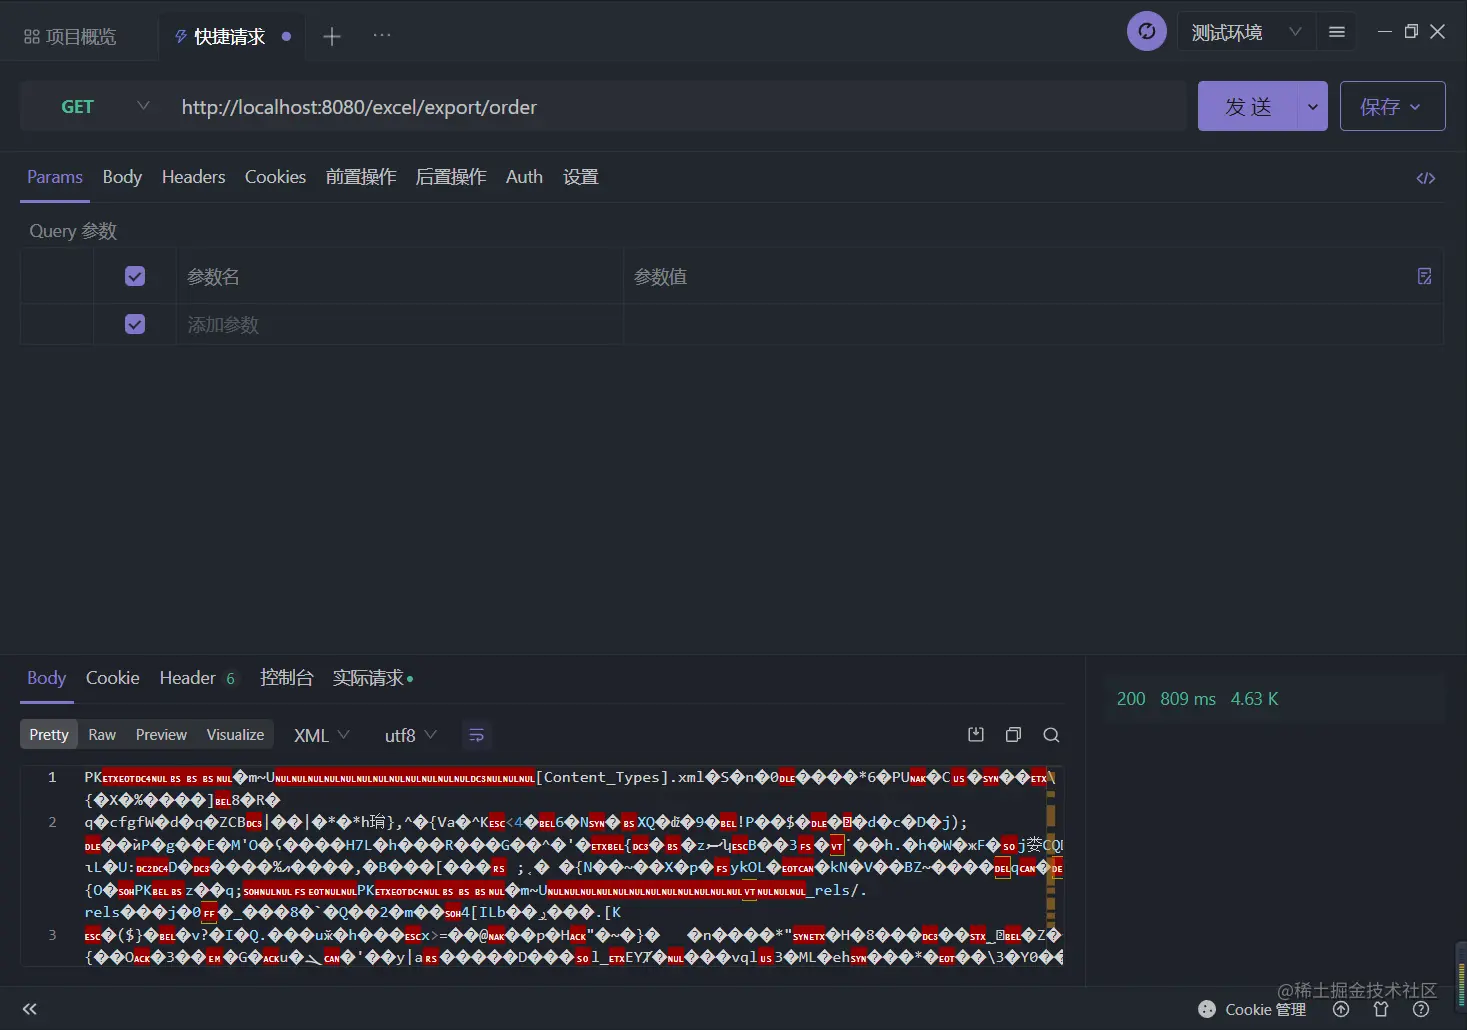The width and height of the screenshot is (1467, 1030).
Task: Click the purple sync refresh icon
Action: (1146, 31)
